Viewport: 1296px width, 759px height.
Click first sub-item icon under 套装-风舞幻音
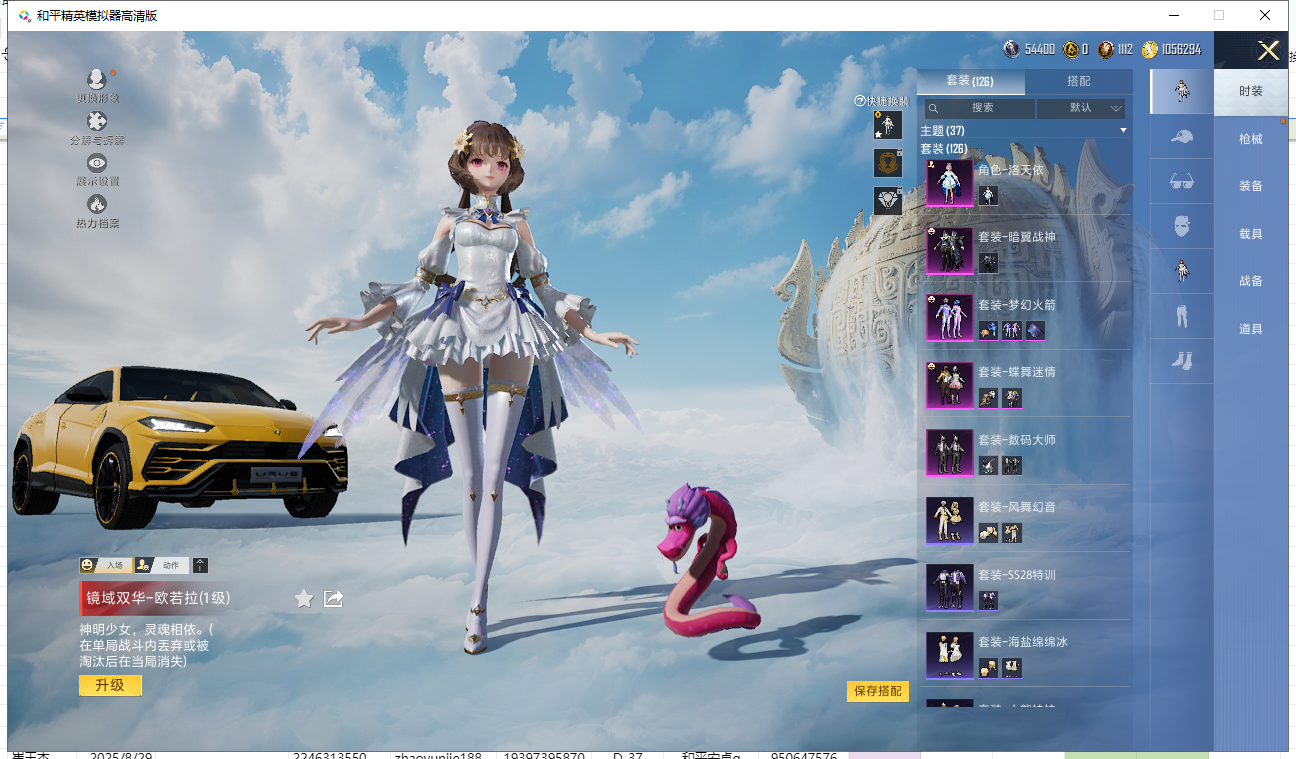pyautogui.click(x=988, y=533)
